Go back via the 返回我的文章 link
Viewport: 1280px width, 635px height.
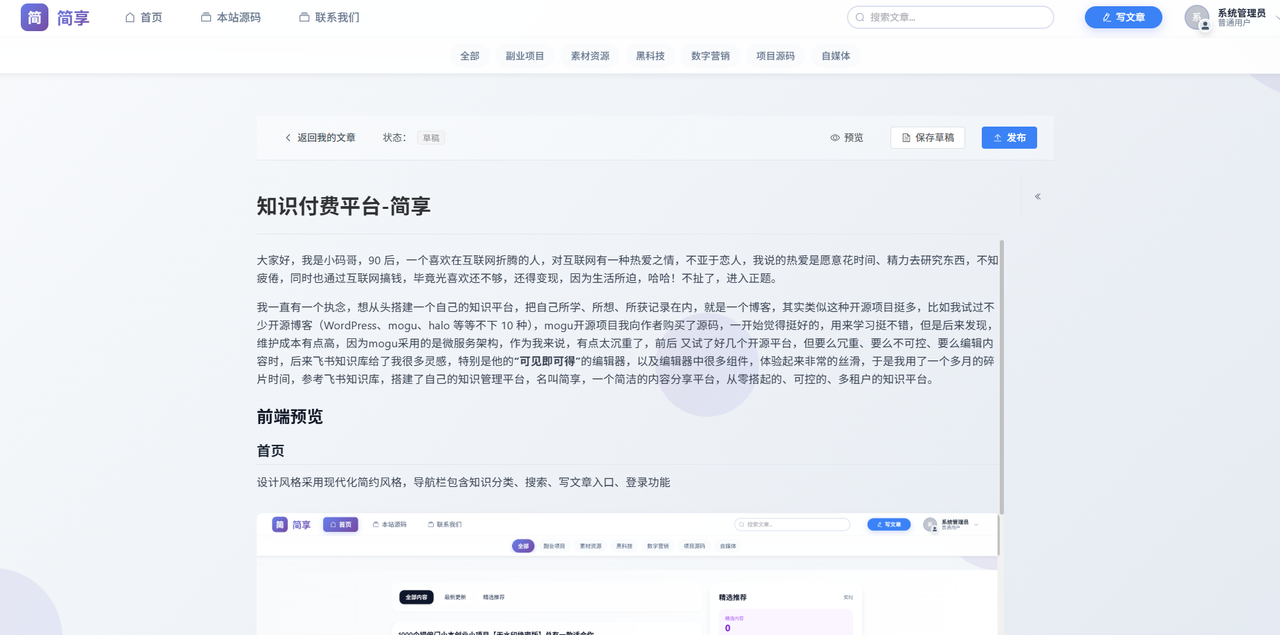tap(325, 137)
